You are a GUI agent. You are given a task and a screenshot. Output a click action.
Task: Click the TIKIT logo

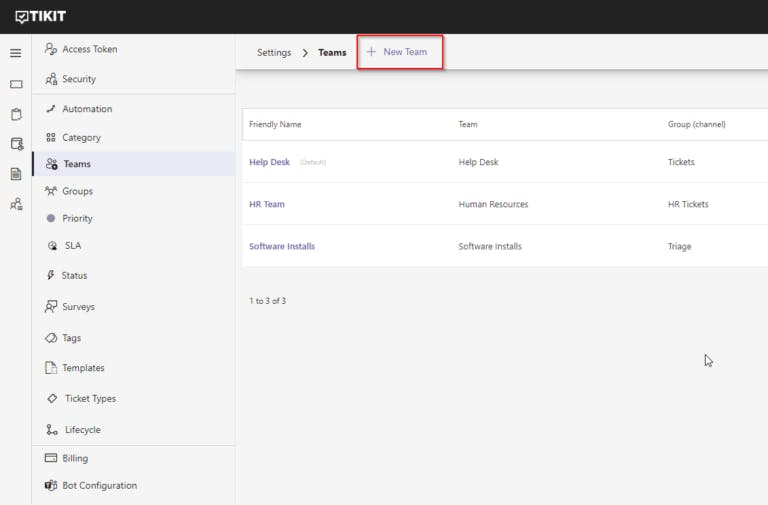tap(41, 16)
